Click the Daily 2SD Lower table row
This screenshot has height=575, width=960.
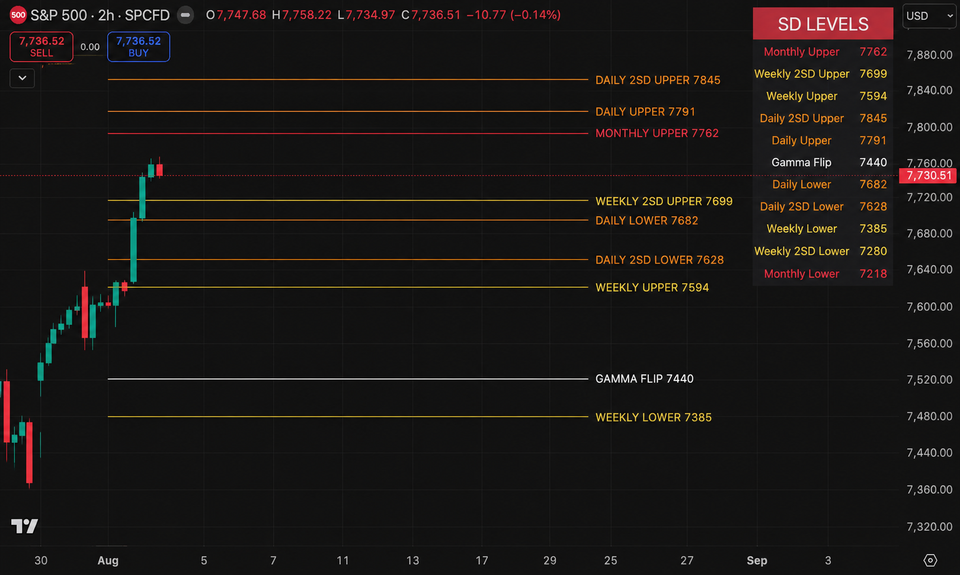(x=823, y=206)
